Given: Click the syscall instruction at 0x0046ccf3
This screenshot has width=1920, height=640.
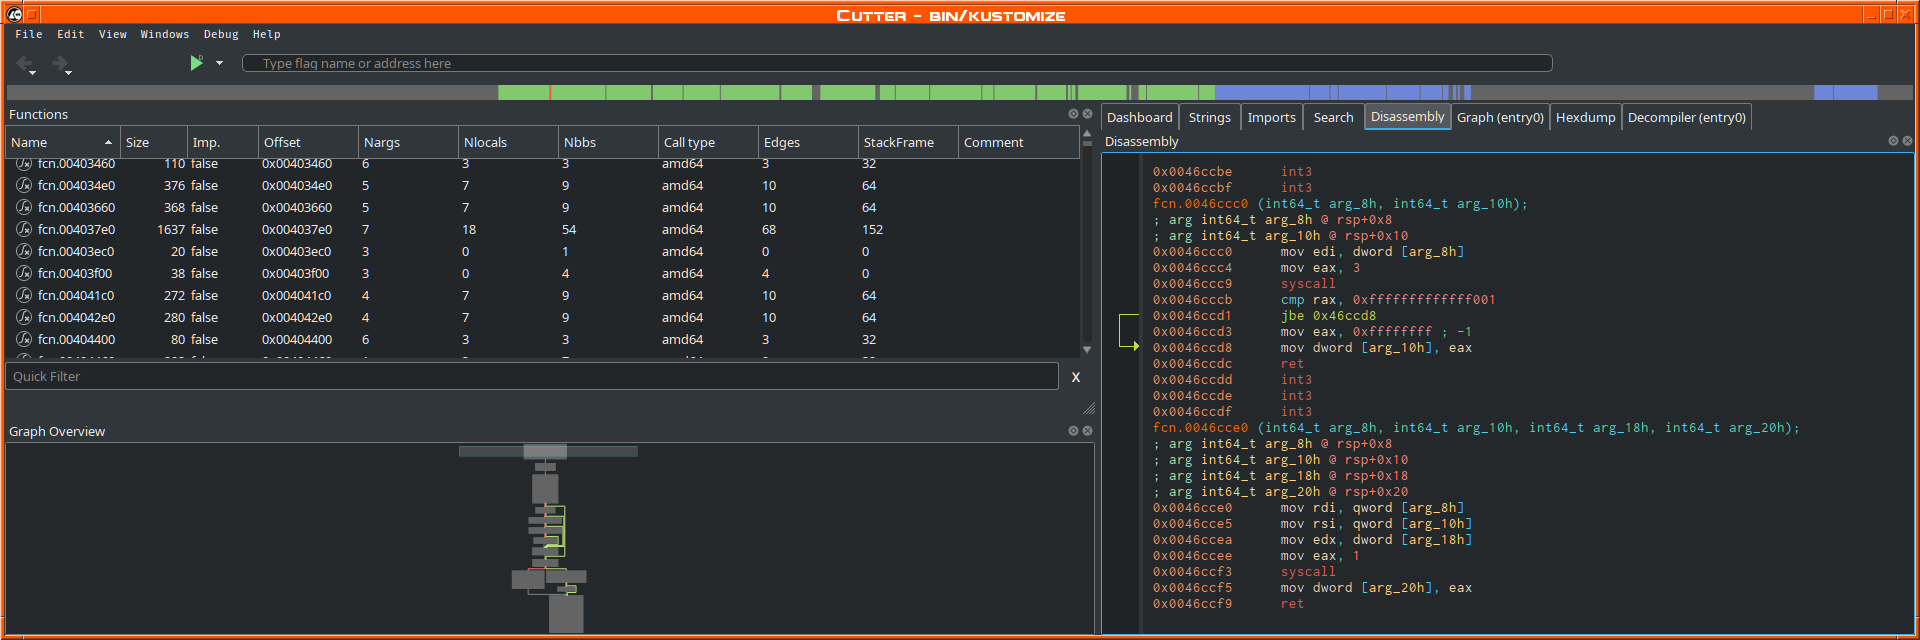Looking at the screenshot, I should tap(1308, 571).
